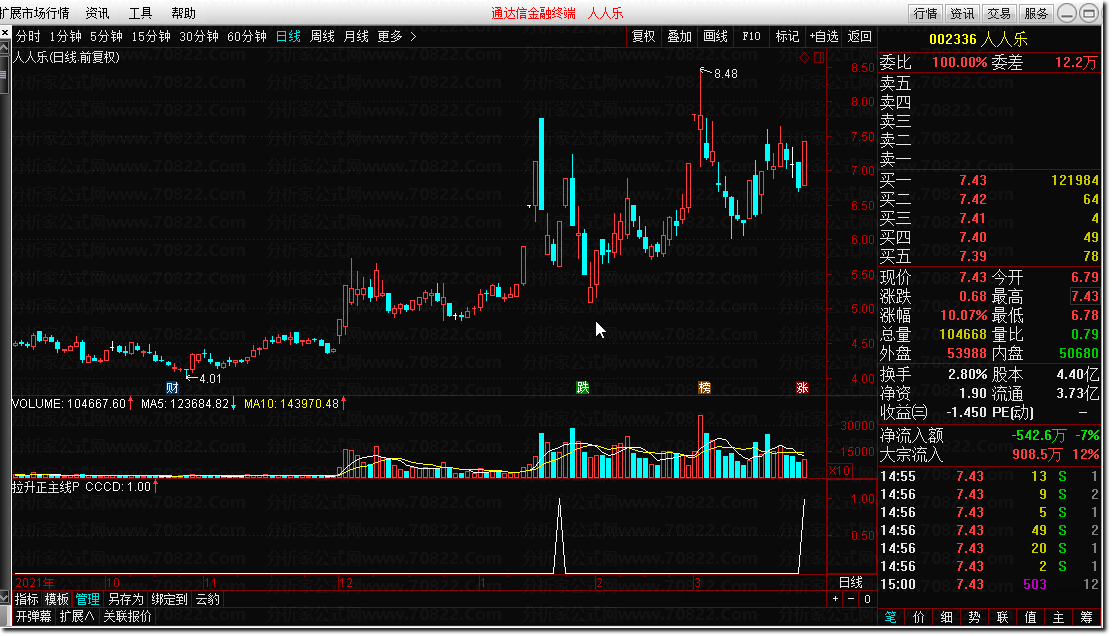
Task: Click the orange 榜 marker under the chart
Action: point(704,388)
